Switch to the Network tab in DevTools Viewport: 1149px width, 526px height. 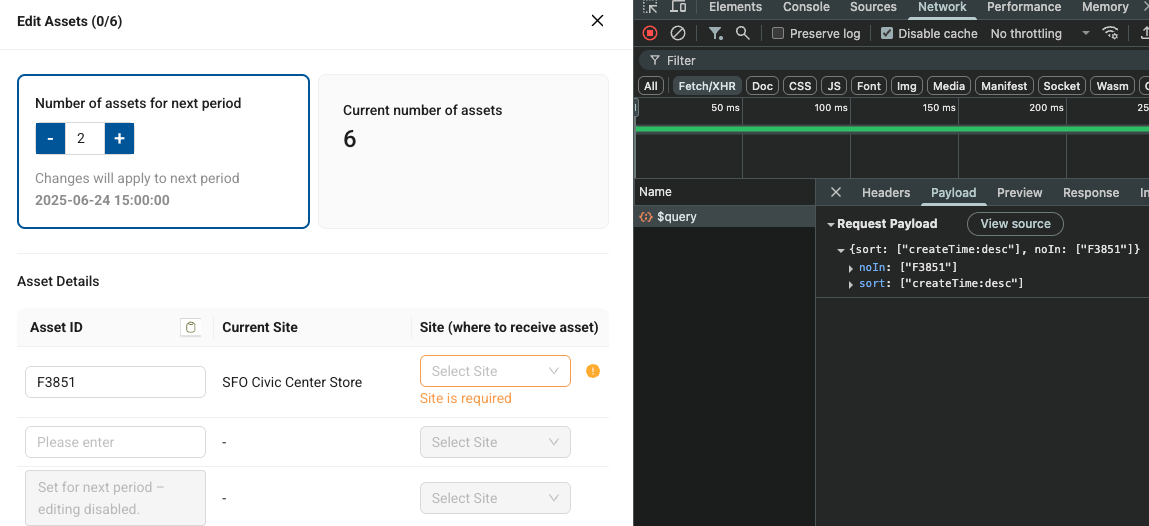(942, 7)
